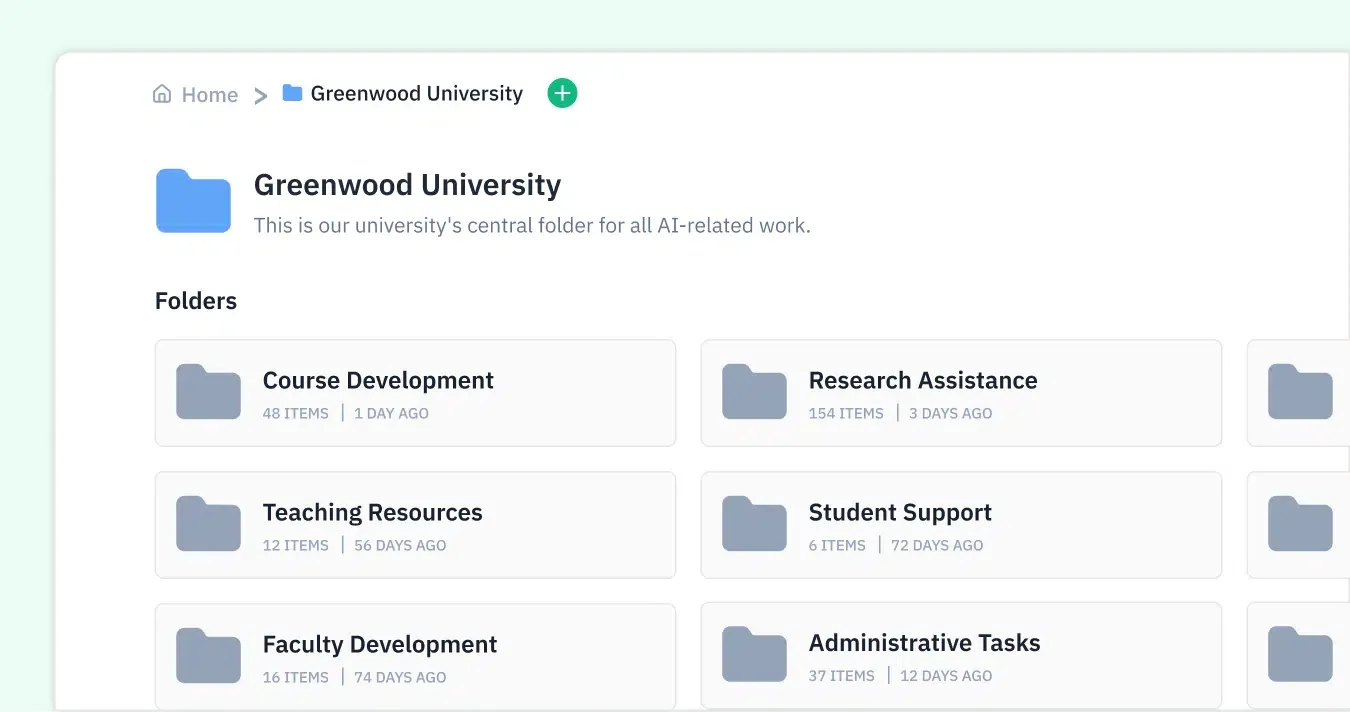Screen dimensions: 1350x712
Task: Click the green plus button to create new item
Action: tap(562, 92)
